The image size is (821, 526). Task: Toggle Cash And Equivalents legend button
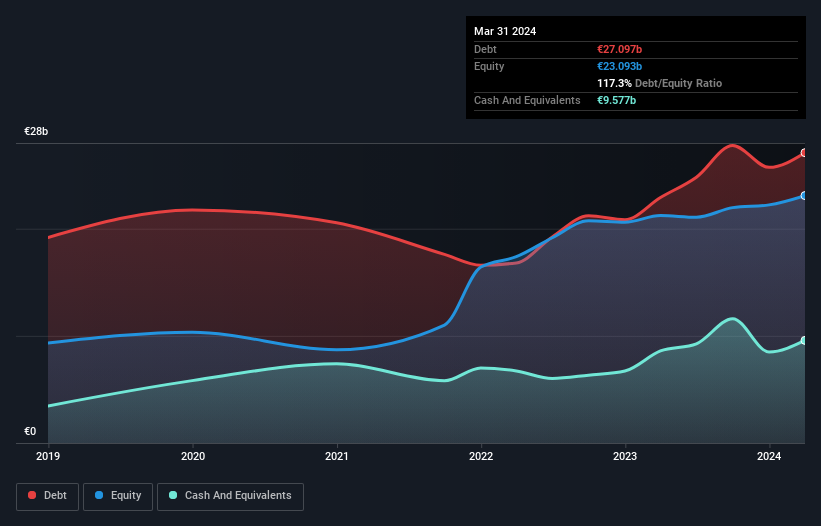[230, 496]
